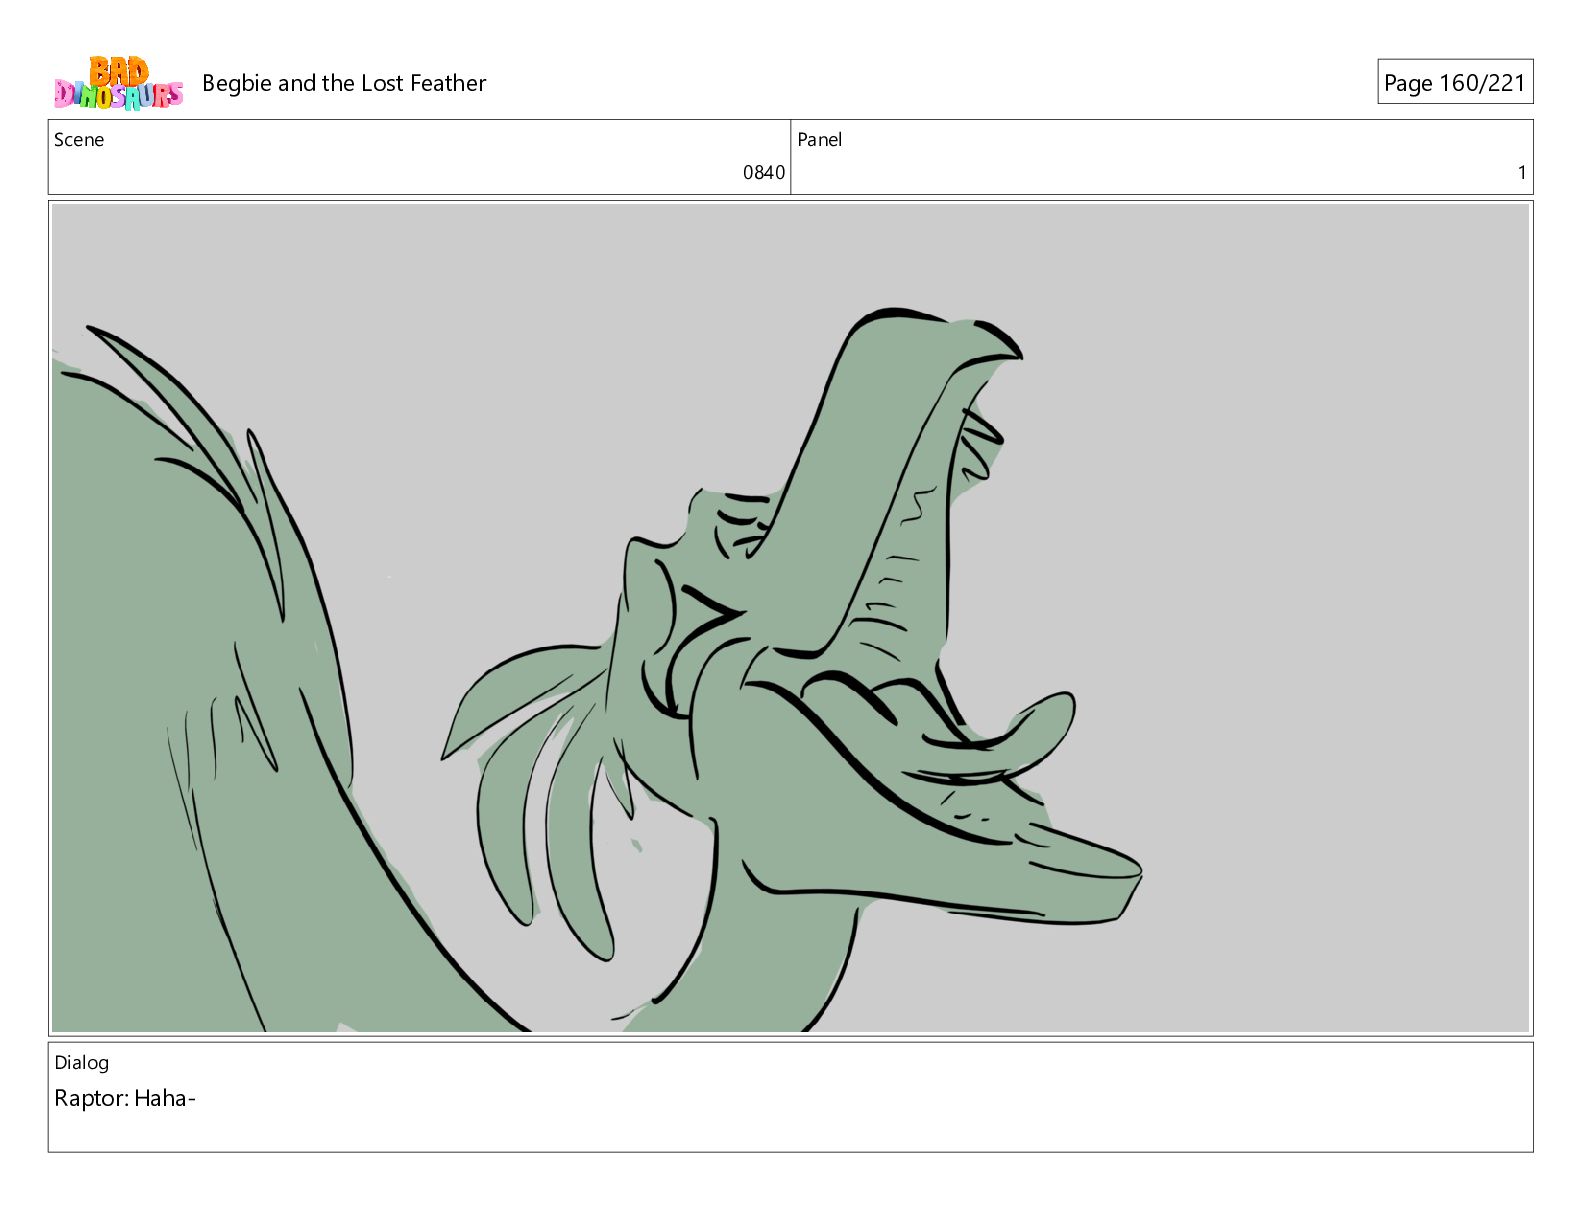
Task: Click the 'Scene' label
Action: [x=79, y=140]
